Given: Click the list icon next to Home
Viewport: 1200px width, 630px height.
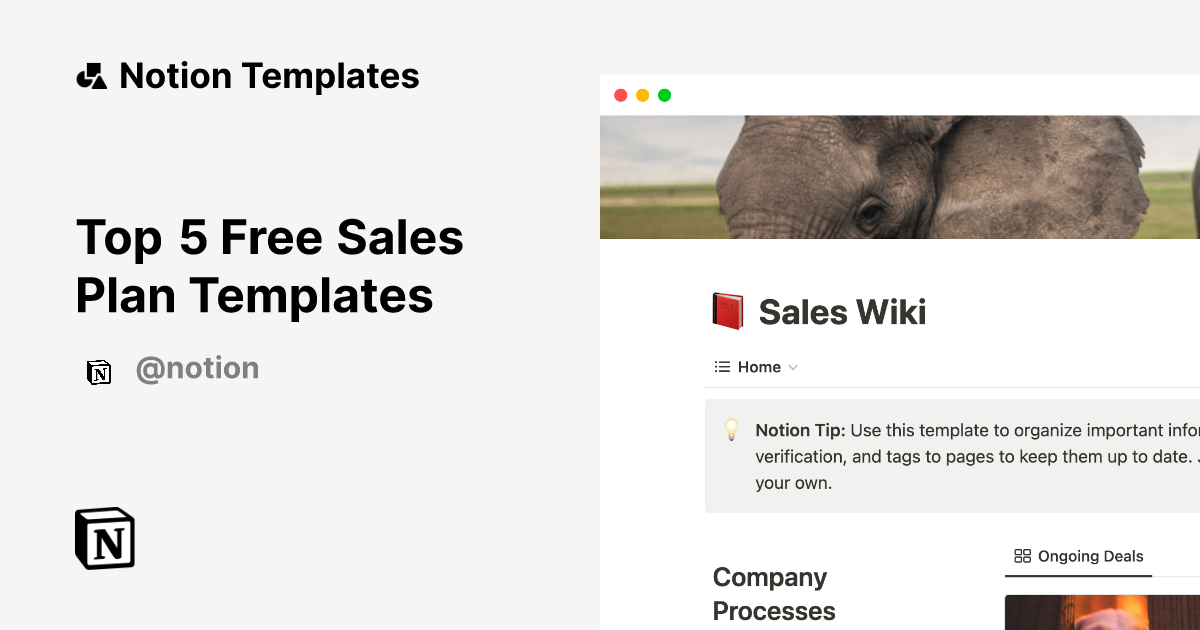Looking at the screenshot, I should 722,367.
